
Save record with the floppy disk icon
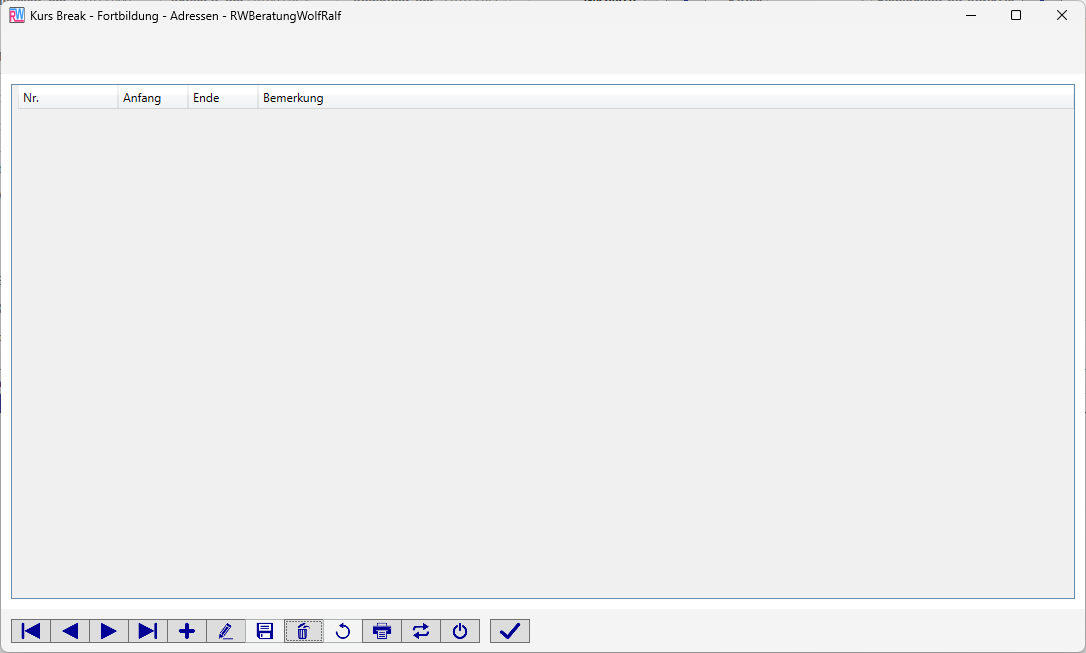click(265, 631)
